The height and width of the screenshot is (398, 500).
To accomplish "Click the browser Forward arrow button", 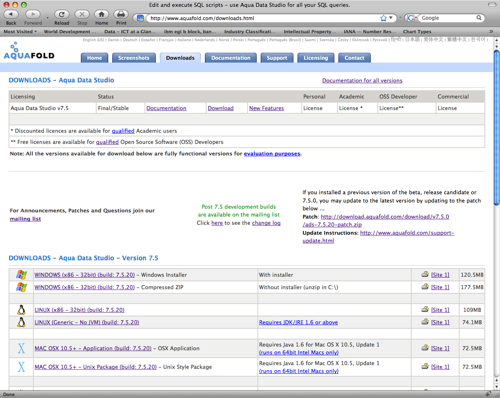I will 33,14.
